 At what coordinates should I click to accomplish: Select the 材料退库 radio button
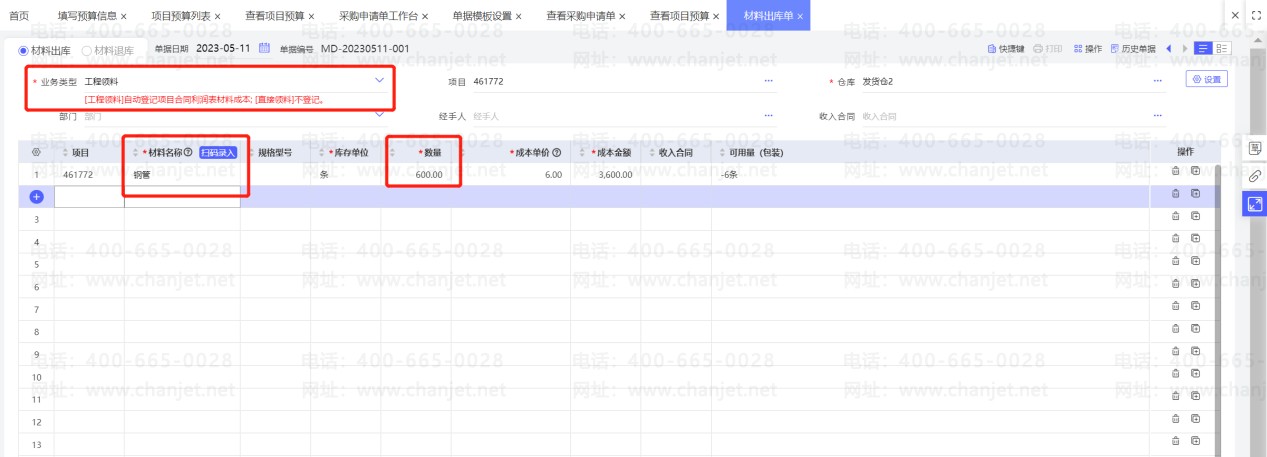pyautogui.click(x=87, y=49)
